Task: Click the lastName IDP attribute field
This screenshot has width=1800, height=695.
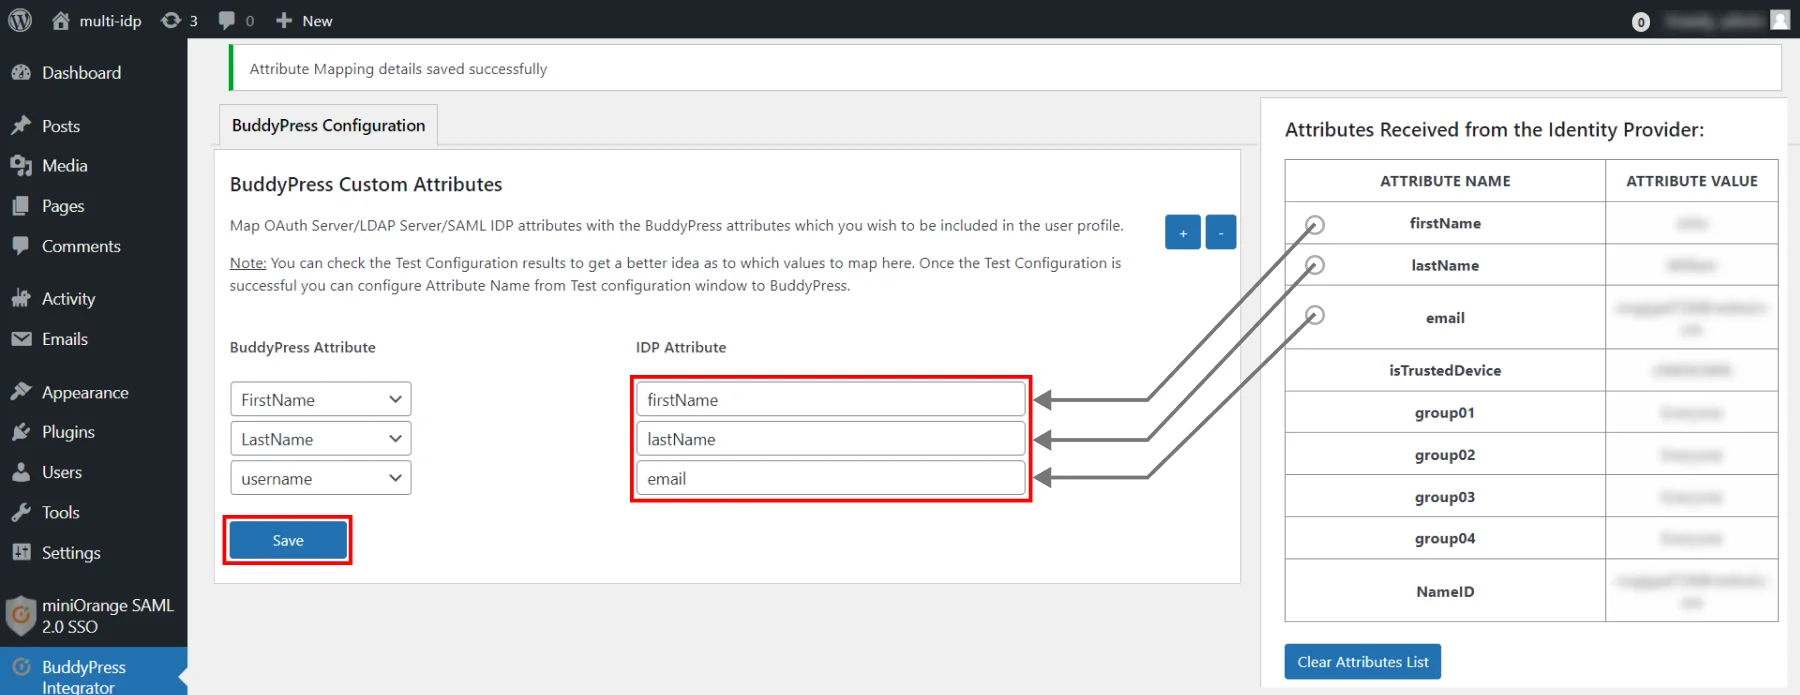Action: pos(830,439)
